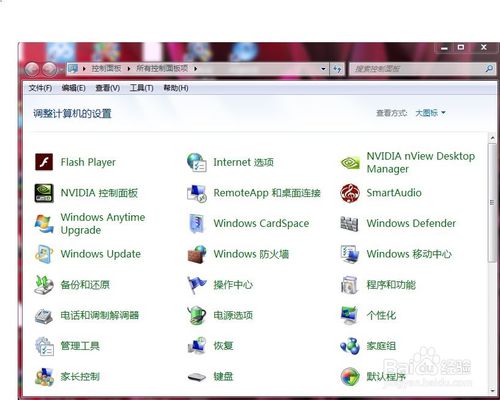Click the Control Panel icon in address bar
This screenshot has width=500, height=400.
pos(73,69)
